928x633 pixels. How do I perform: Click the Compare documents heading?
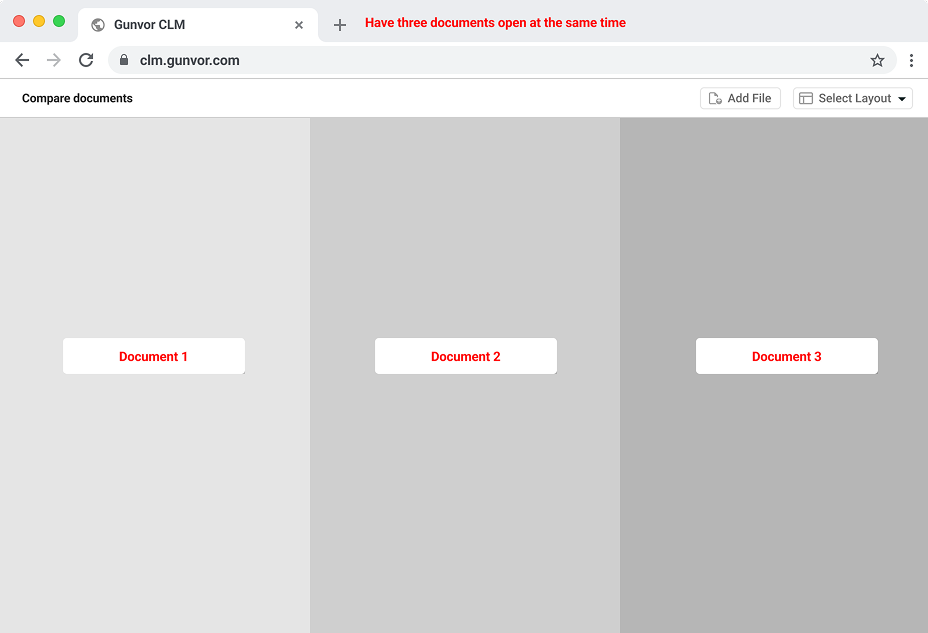(77, 98)
